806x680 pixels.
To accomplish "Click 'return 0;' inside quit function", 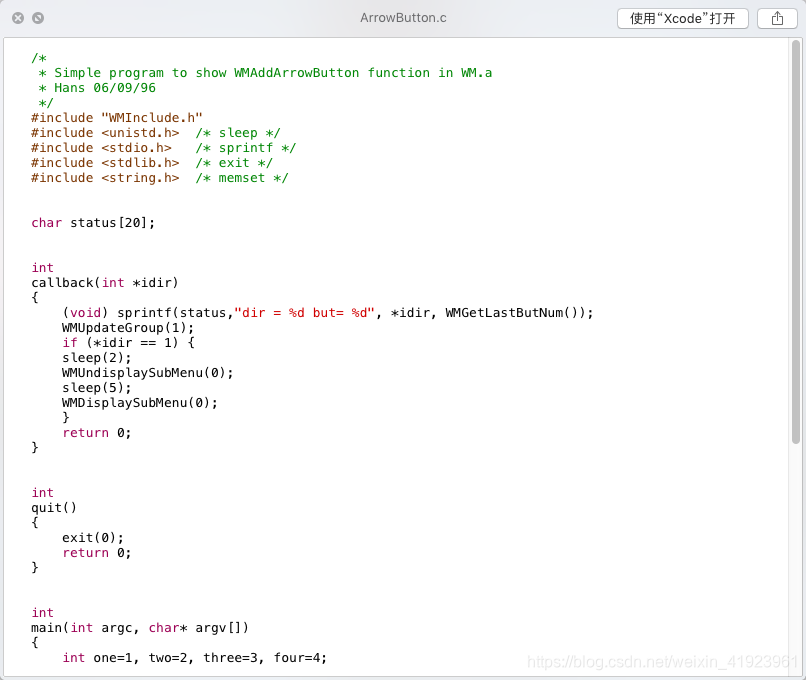I will tap(97, 553).
